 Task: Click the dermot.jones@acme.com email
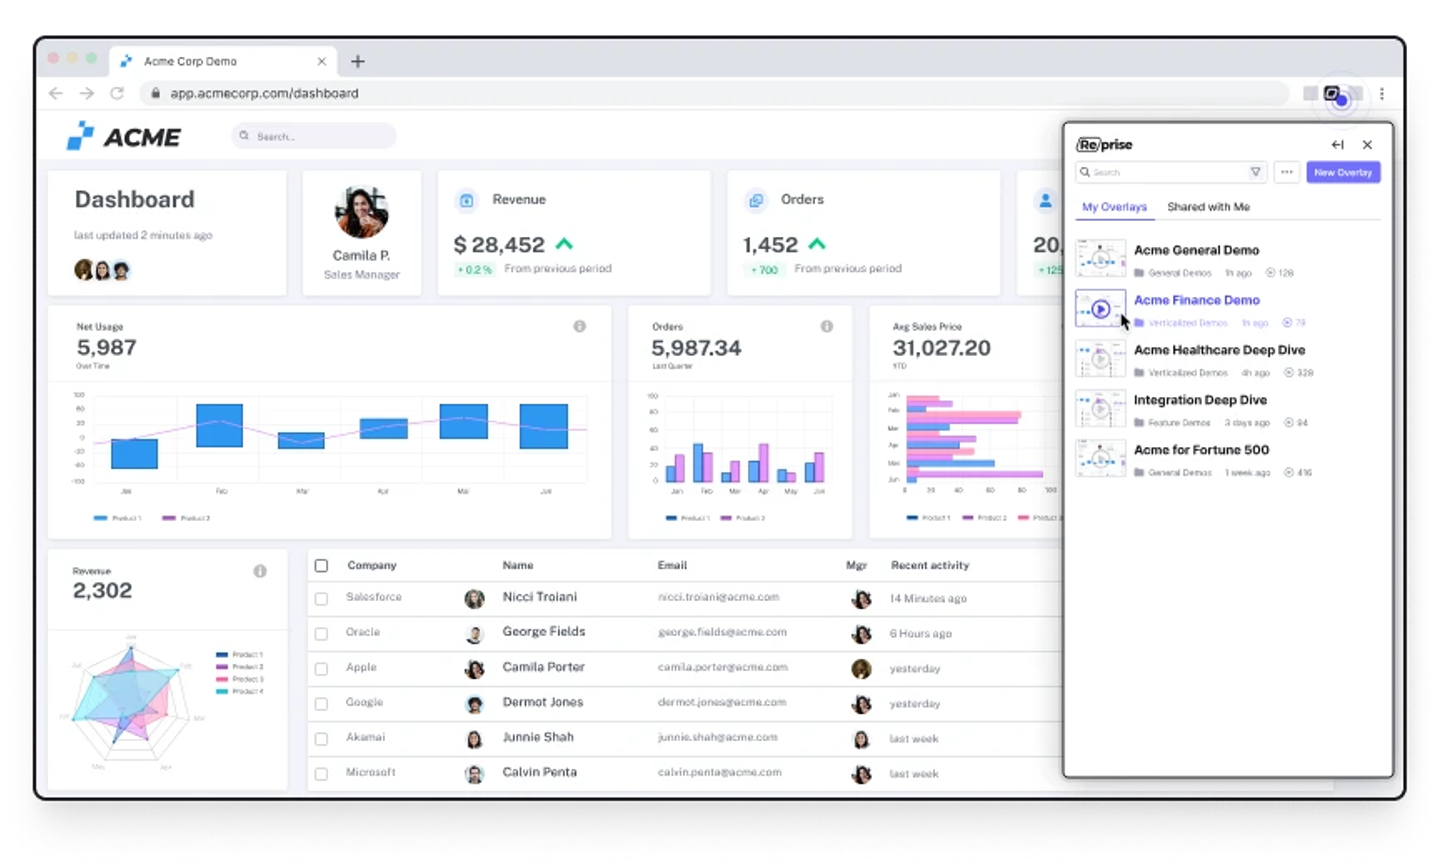(722, 702)
